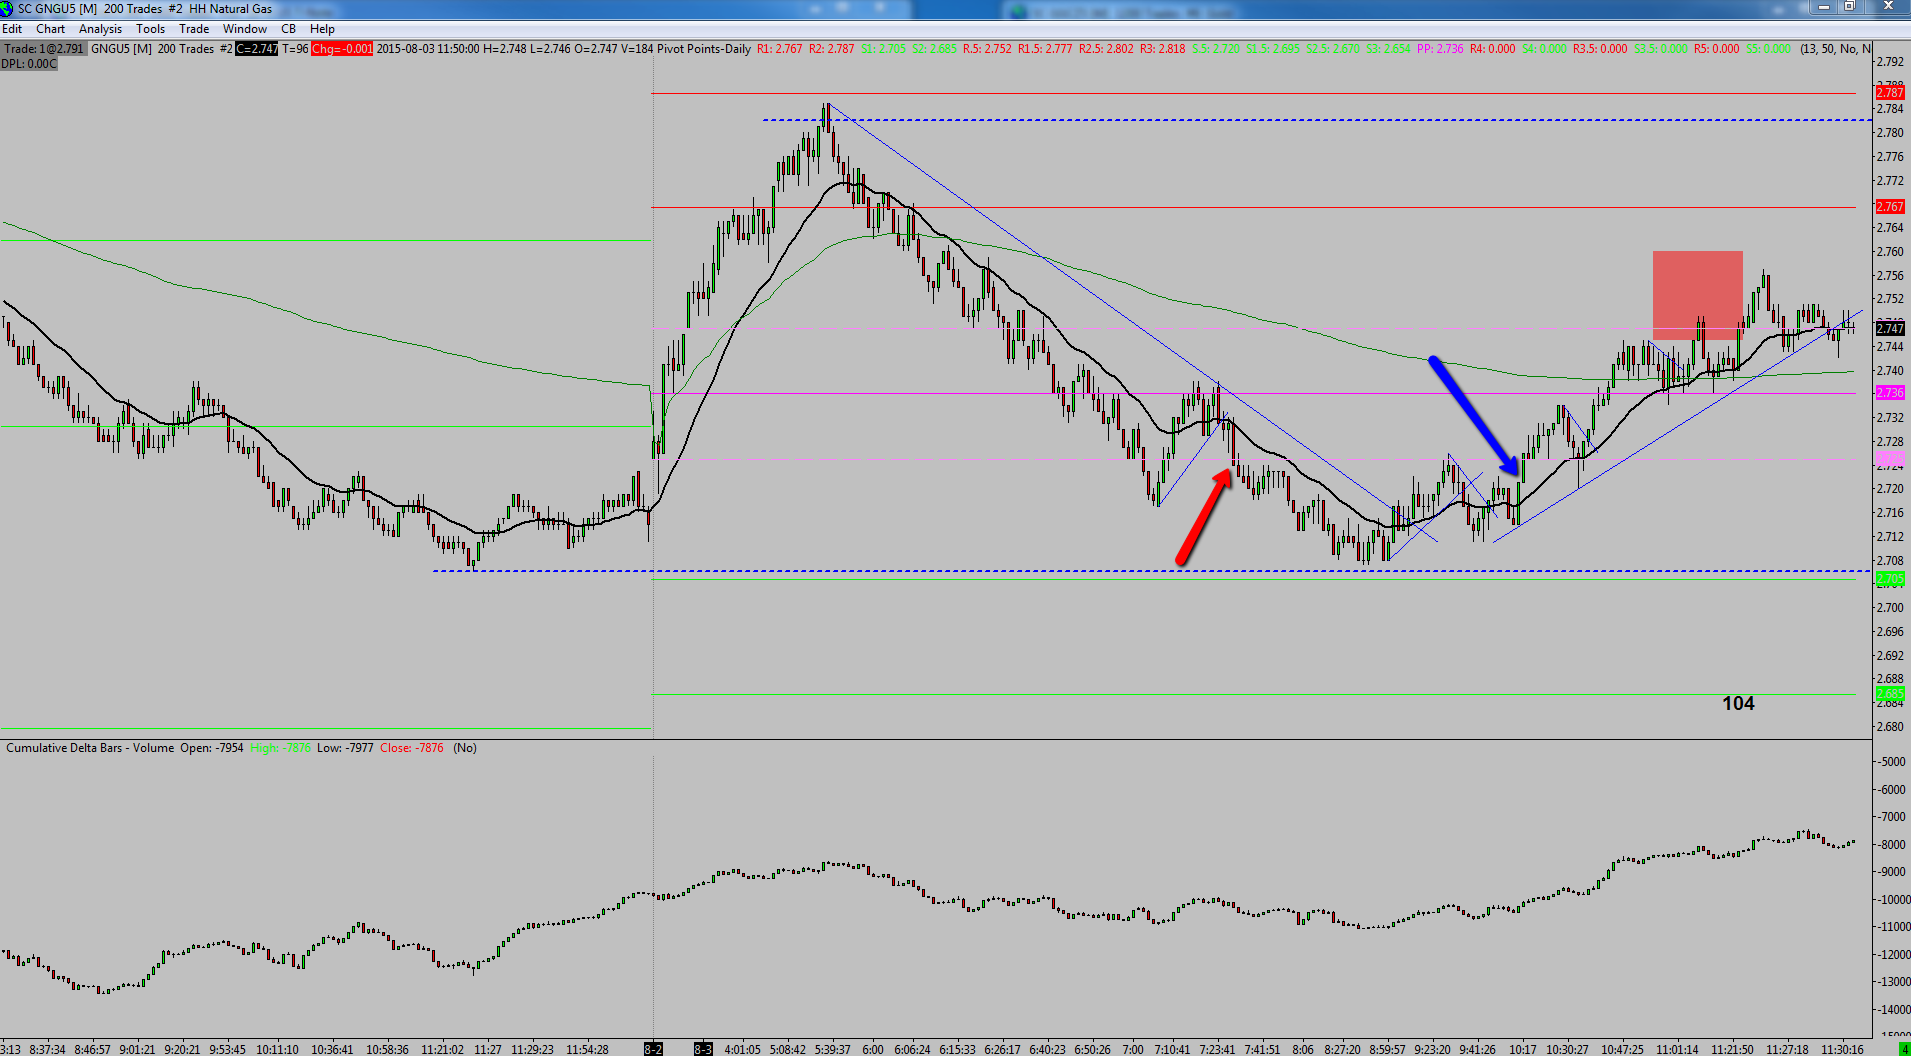This screenshot has width=1911, height=1056.
Task: Click the 'T=96' trade count value
Action: pos(295,49)
